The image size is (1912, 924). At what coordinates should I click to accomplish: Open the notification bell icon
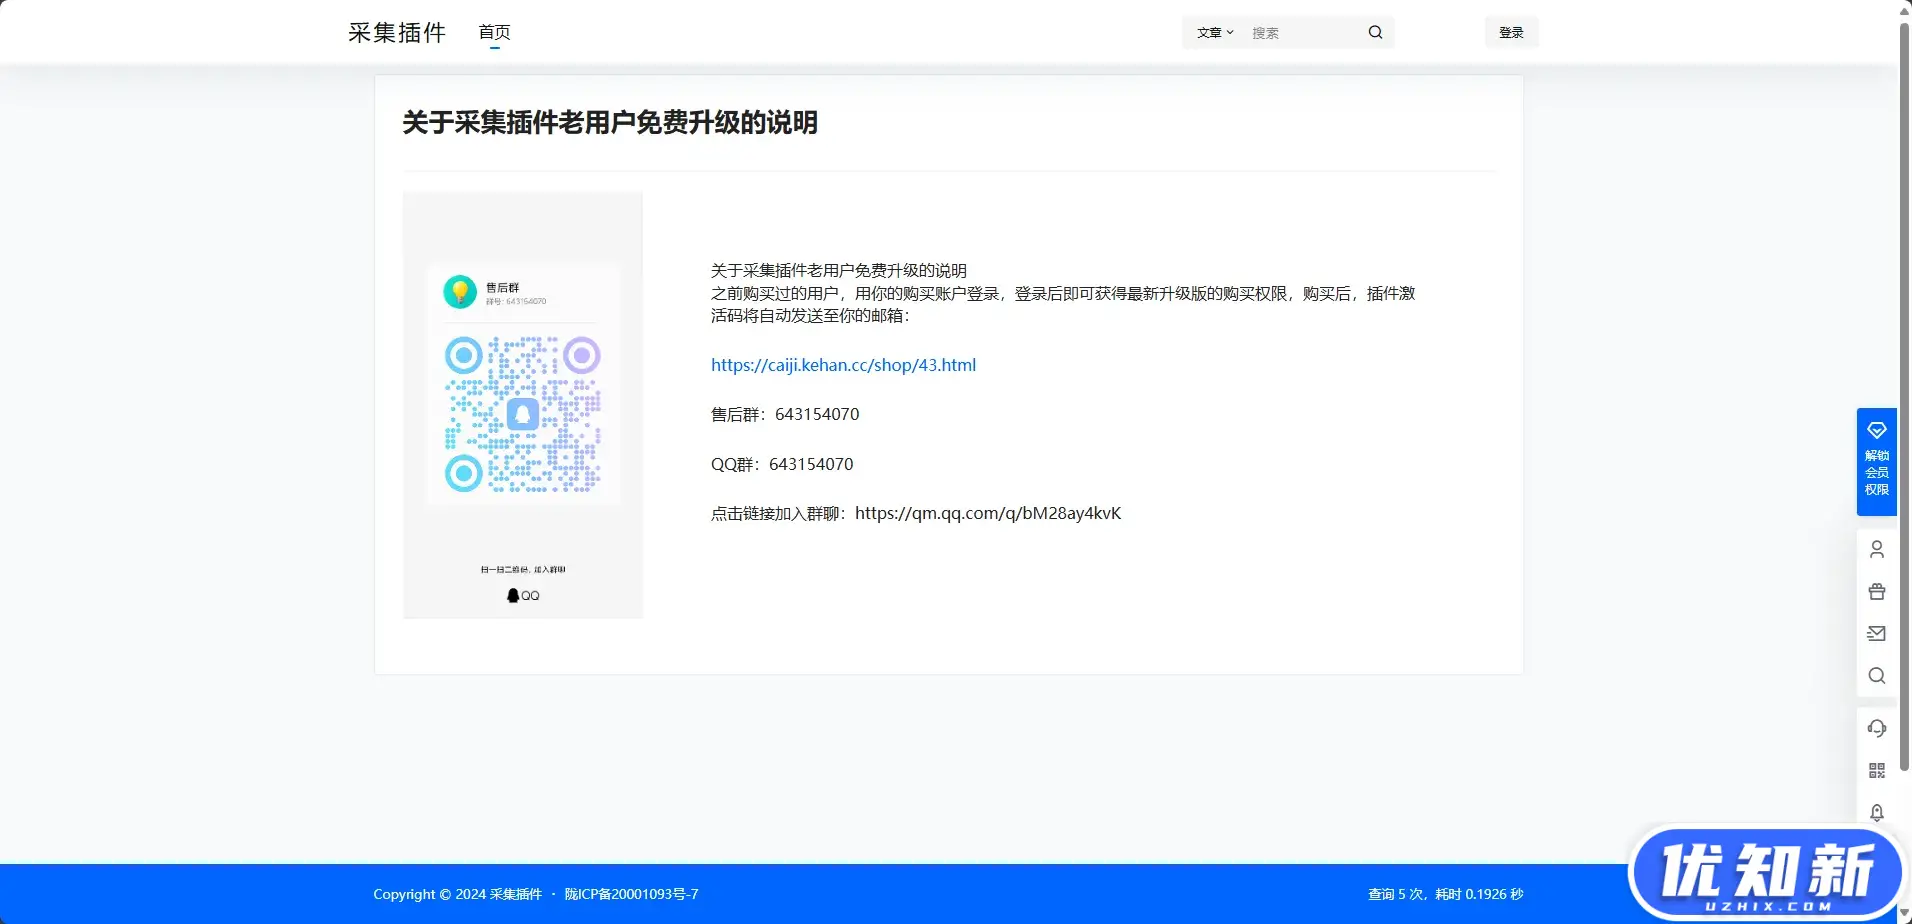click(1877, 812)
